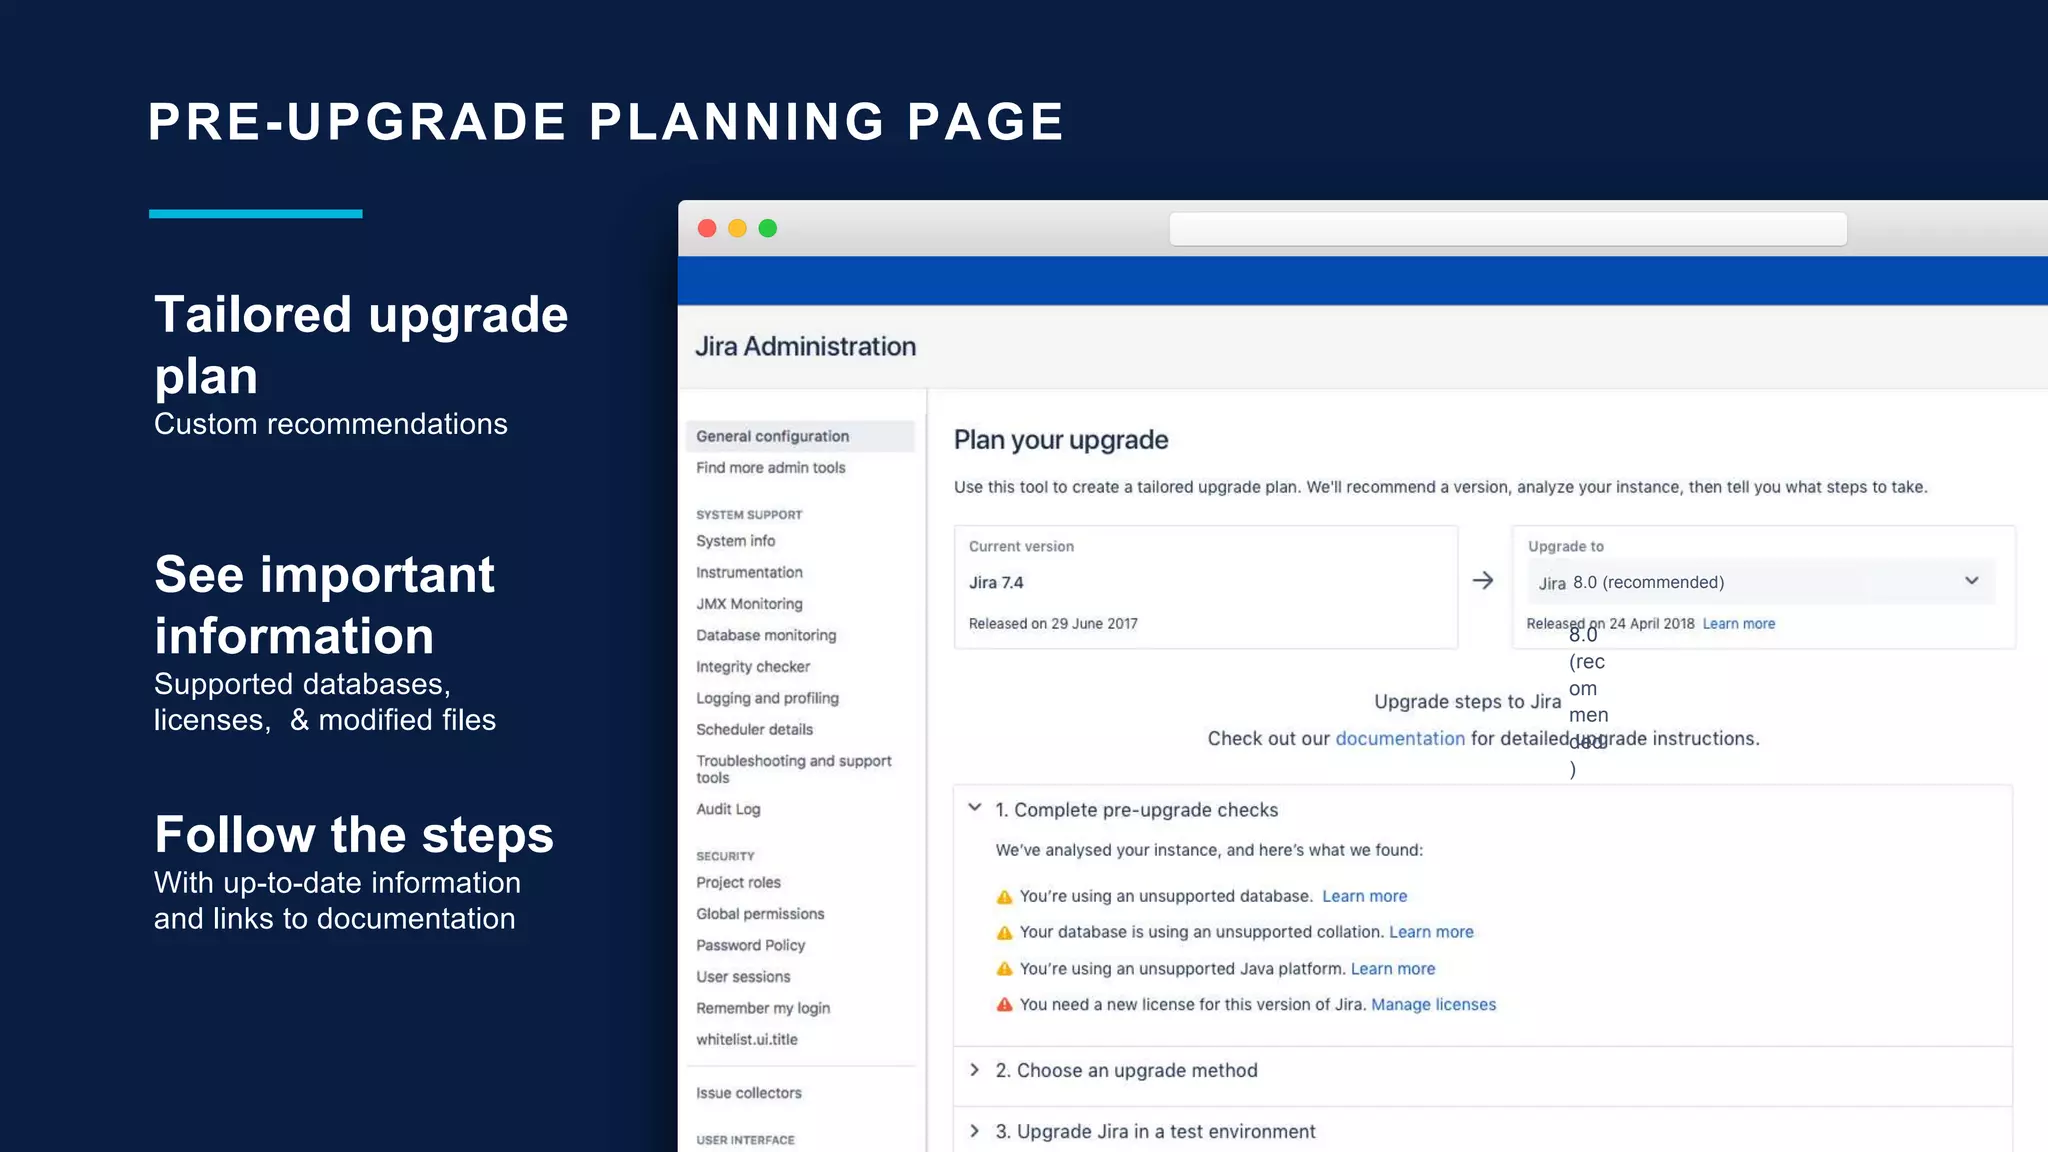Click the red new license error icon
The image size is (2048, 1152).
(1004, 1005)
